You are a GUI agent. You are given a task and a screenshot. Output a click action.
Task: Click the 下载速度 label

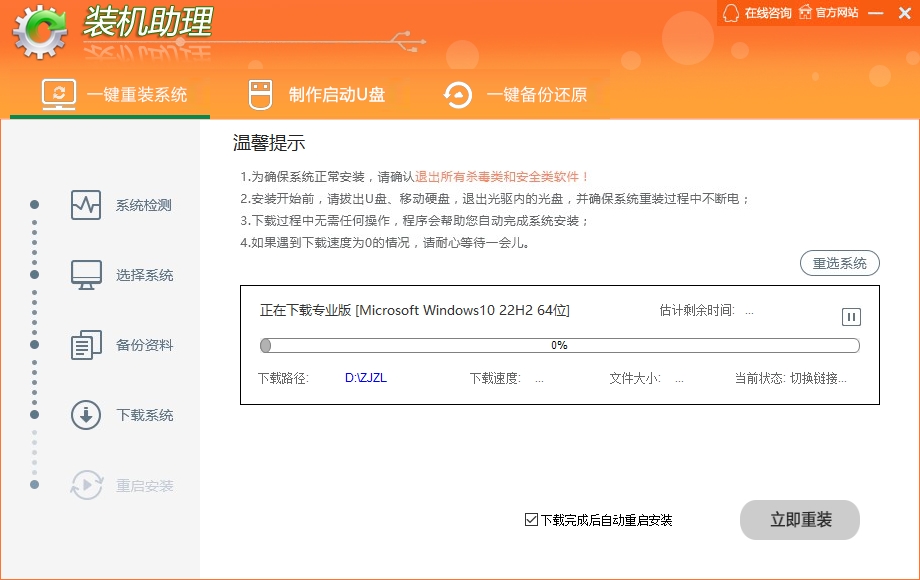coord(495,378)
